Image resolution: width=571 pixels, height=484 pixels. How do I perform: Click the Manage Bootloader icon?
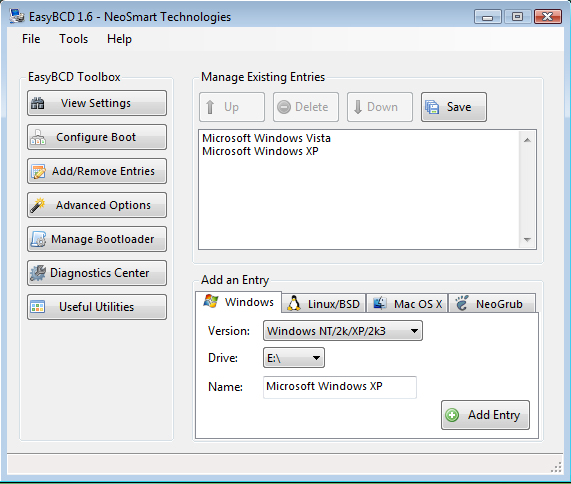pos(38,239)
